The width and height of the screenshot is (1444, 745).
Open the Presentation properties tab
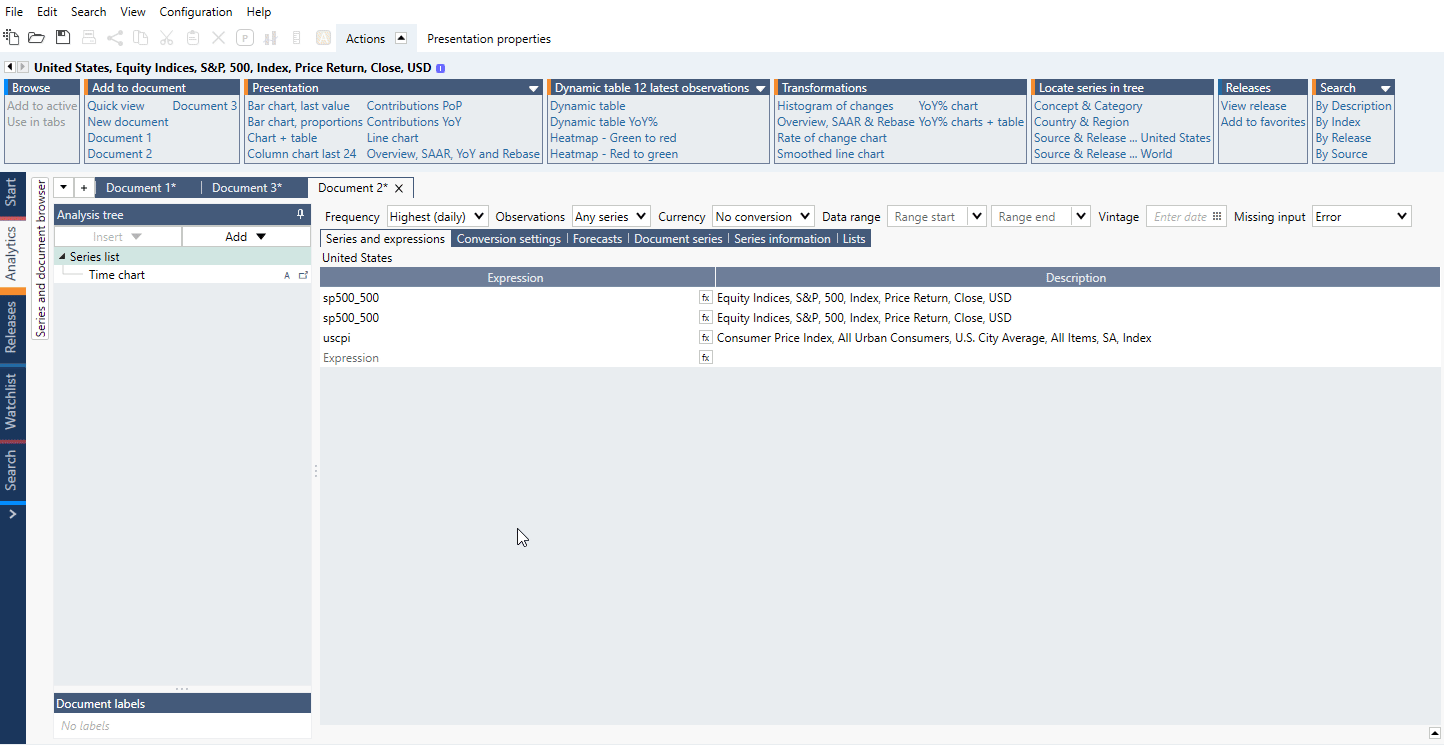(x=489, y=39)
